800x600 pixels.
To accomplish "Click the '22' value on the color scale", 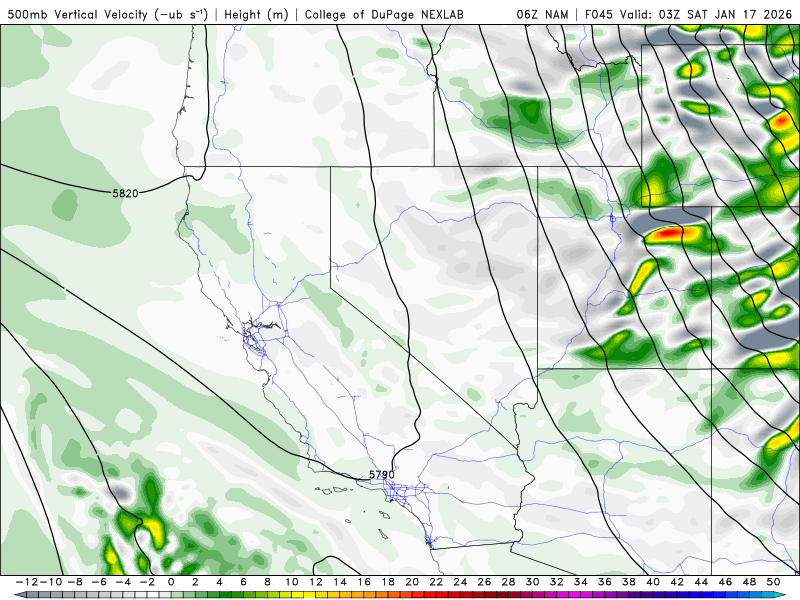I will (436, 582).
